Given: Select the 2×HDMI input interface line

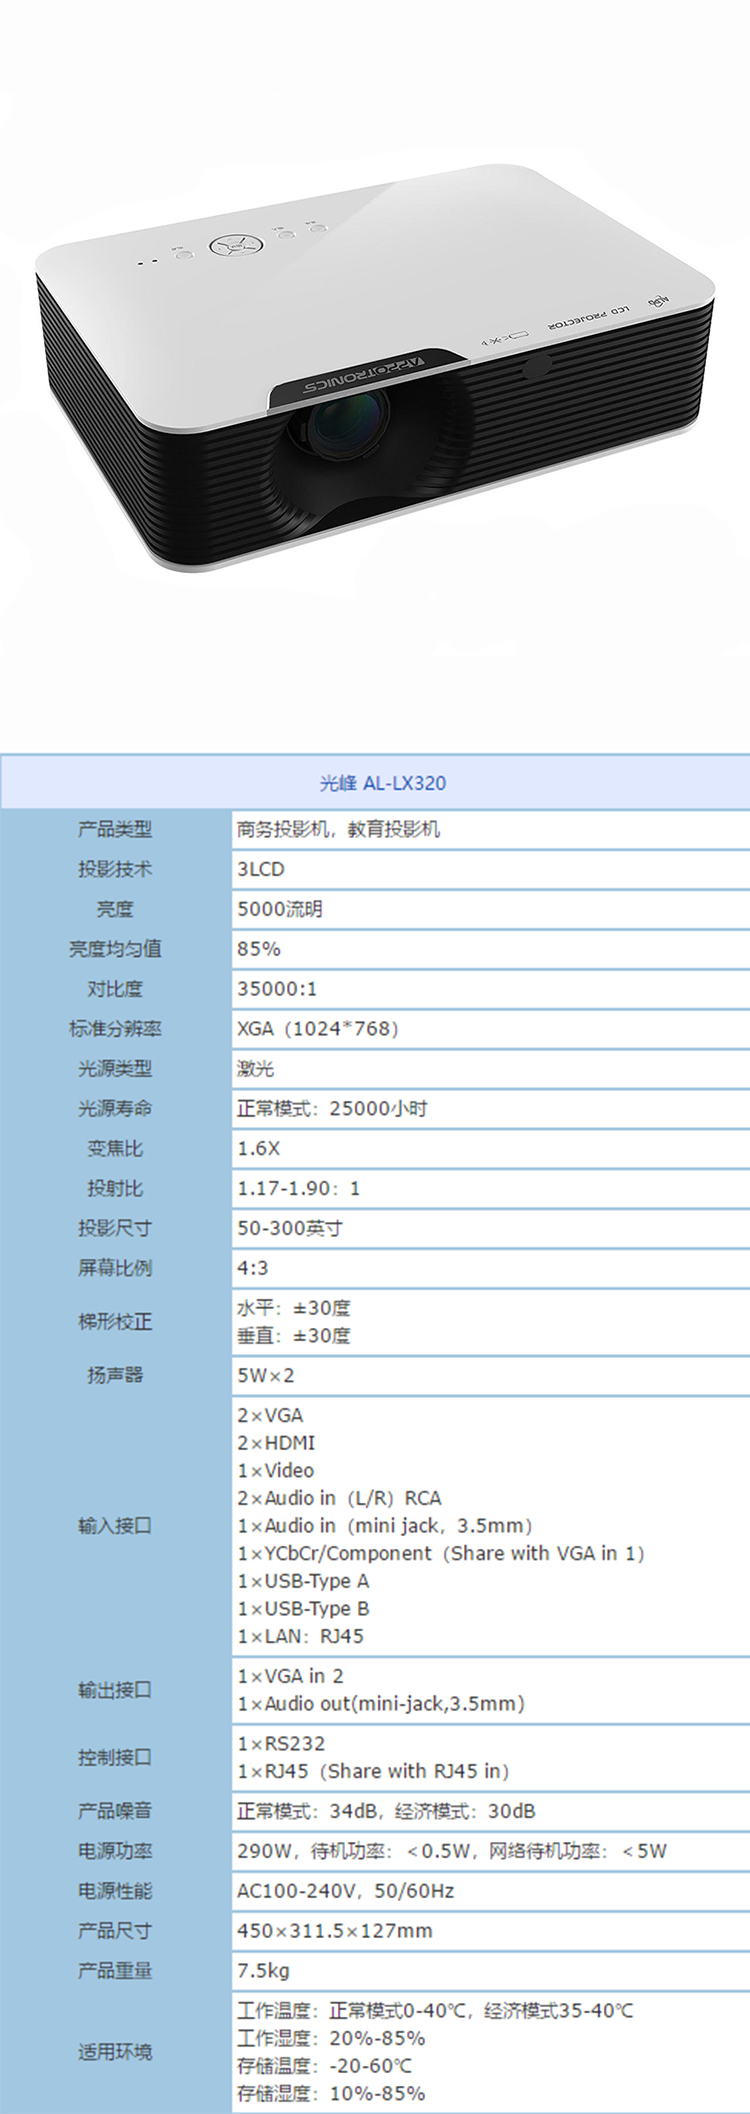Looking at the screenshot, I should pyautogui.click(x=276, y=1443).
